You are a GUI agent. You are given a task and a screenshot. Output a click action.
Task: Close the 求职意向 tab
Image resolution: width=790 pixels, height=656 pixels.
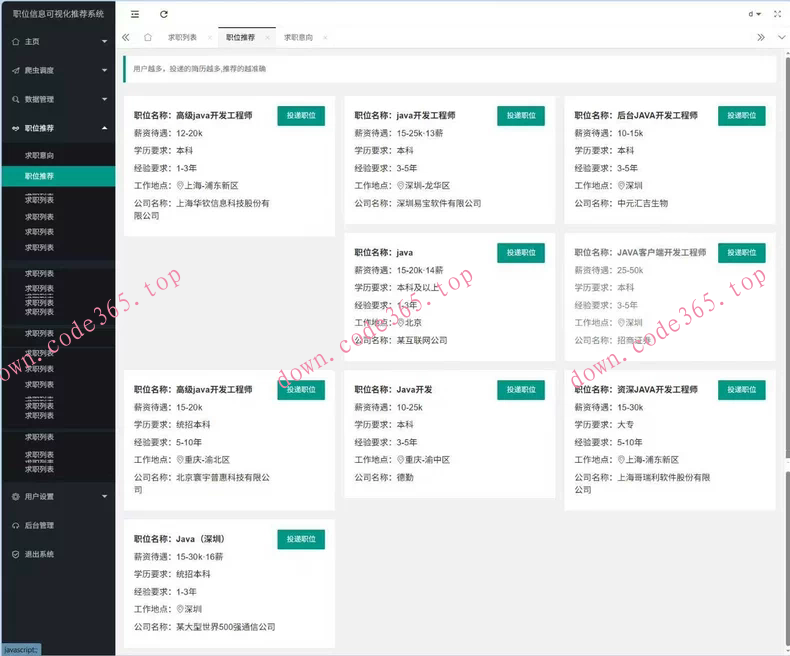(325, 37)
